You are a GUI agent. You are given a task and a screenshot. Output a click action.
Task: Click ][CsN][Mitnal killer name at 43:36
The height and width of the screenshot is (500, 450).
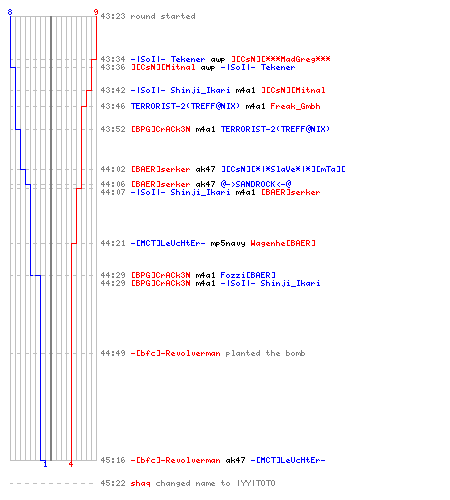tap(163, 67)
